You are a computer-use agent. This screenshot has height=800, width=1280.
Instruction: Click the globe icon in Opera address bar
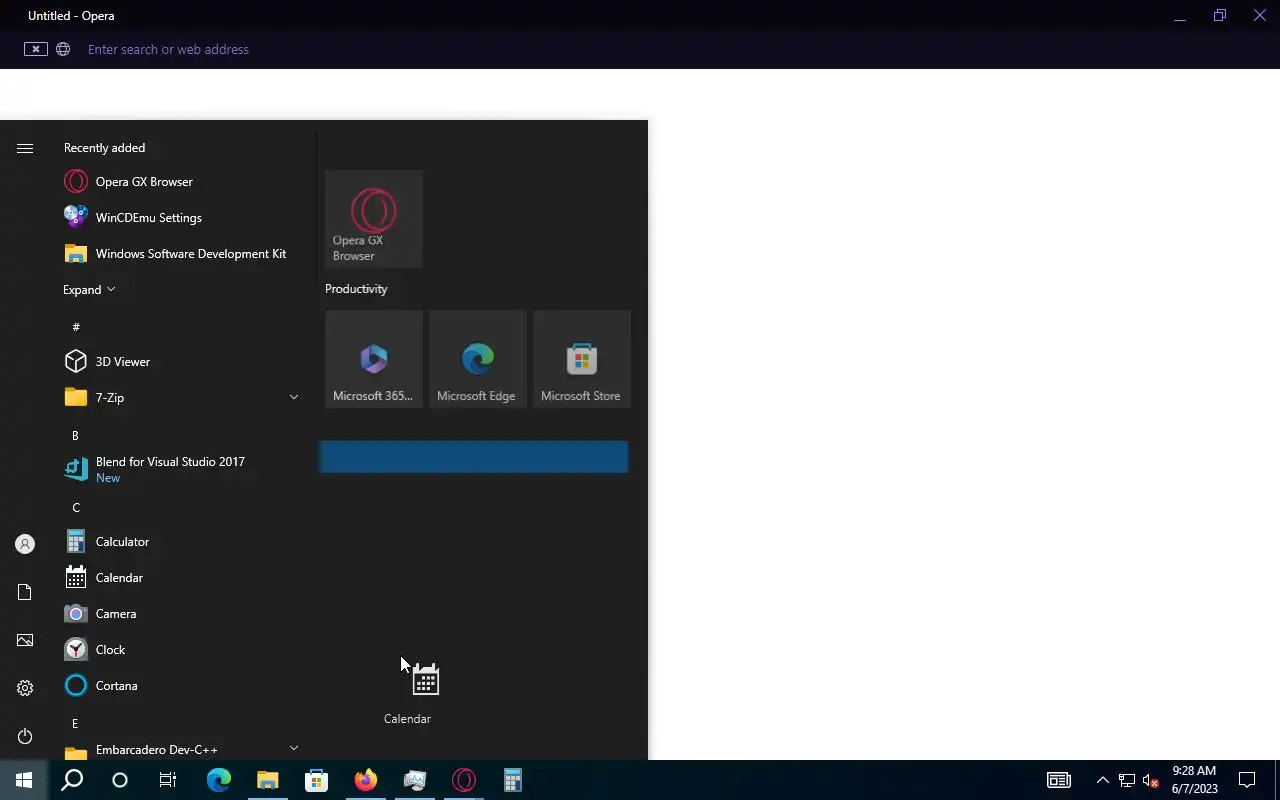pyautogui.click(x=63, y=49)
